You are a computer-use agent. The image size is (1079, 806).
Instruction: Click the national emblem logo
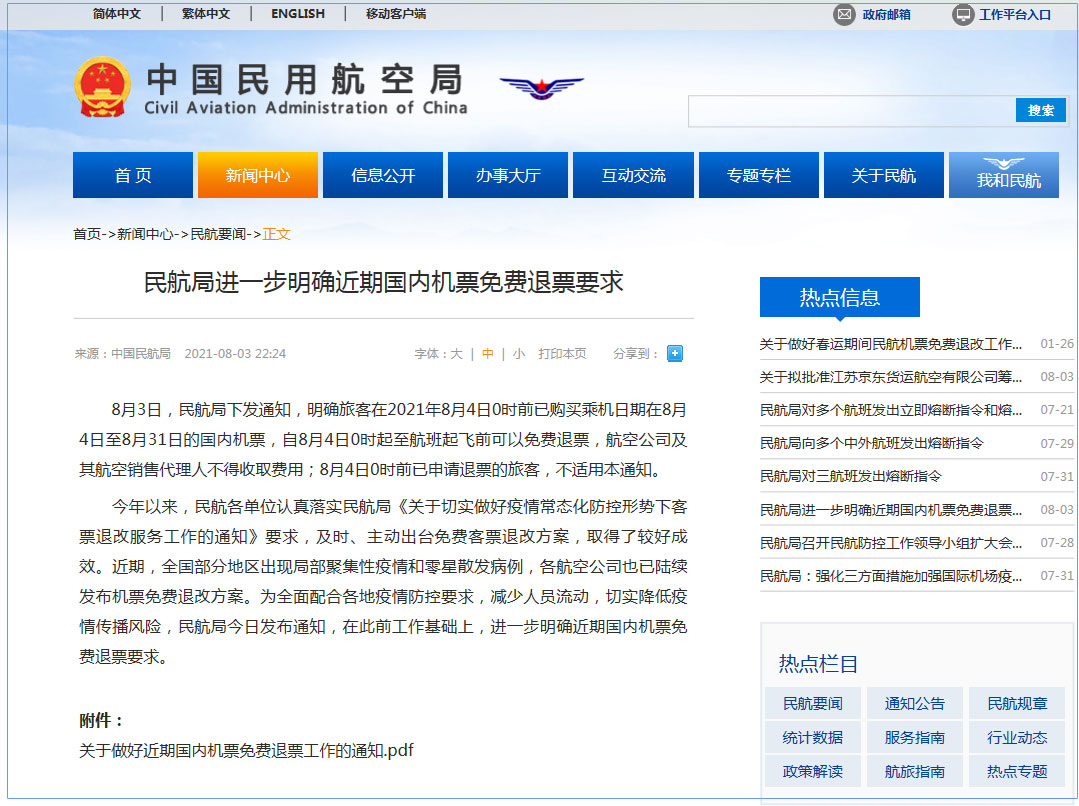103,87
